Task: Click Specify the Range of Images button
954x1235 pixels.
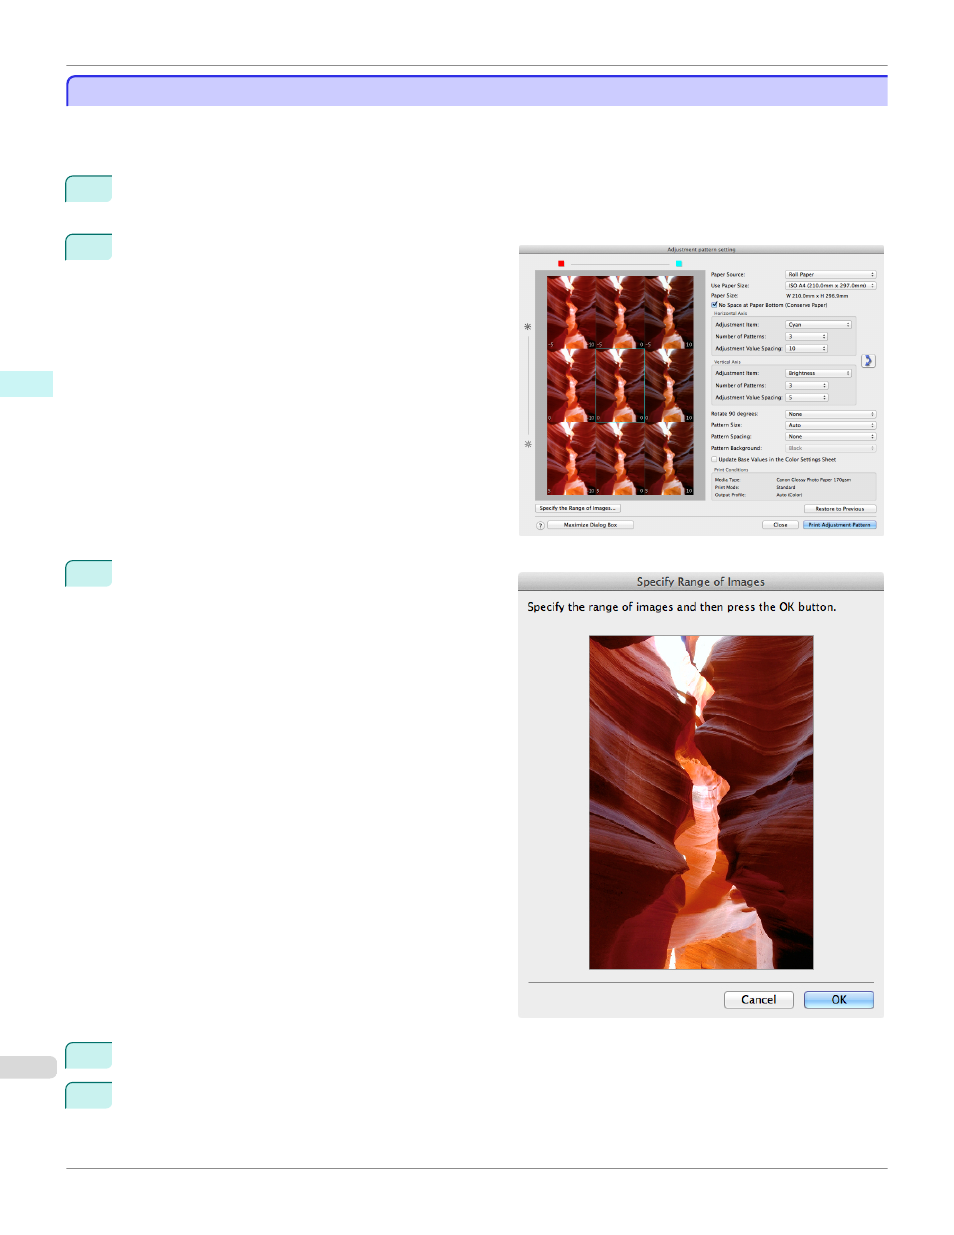Action: (578, 508)
